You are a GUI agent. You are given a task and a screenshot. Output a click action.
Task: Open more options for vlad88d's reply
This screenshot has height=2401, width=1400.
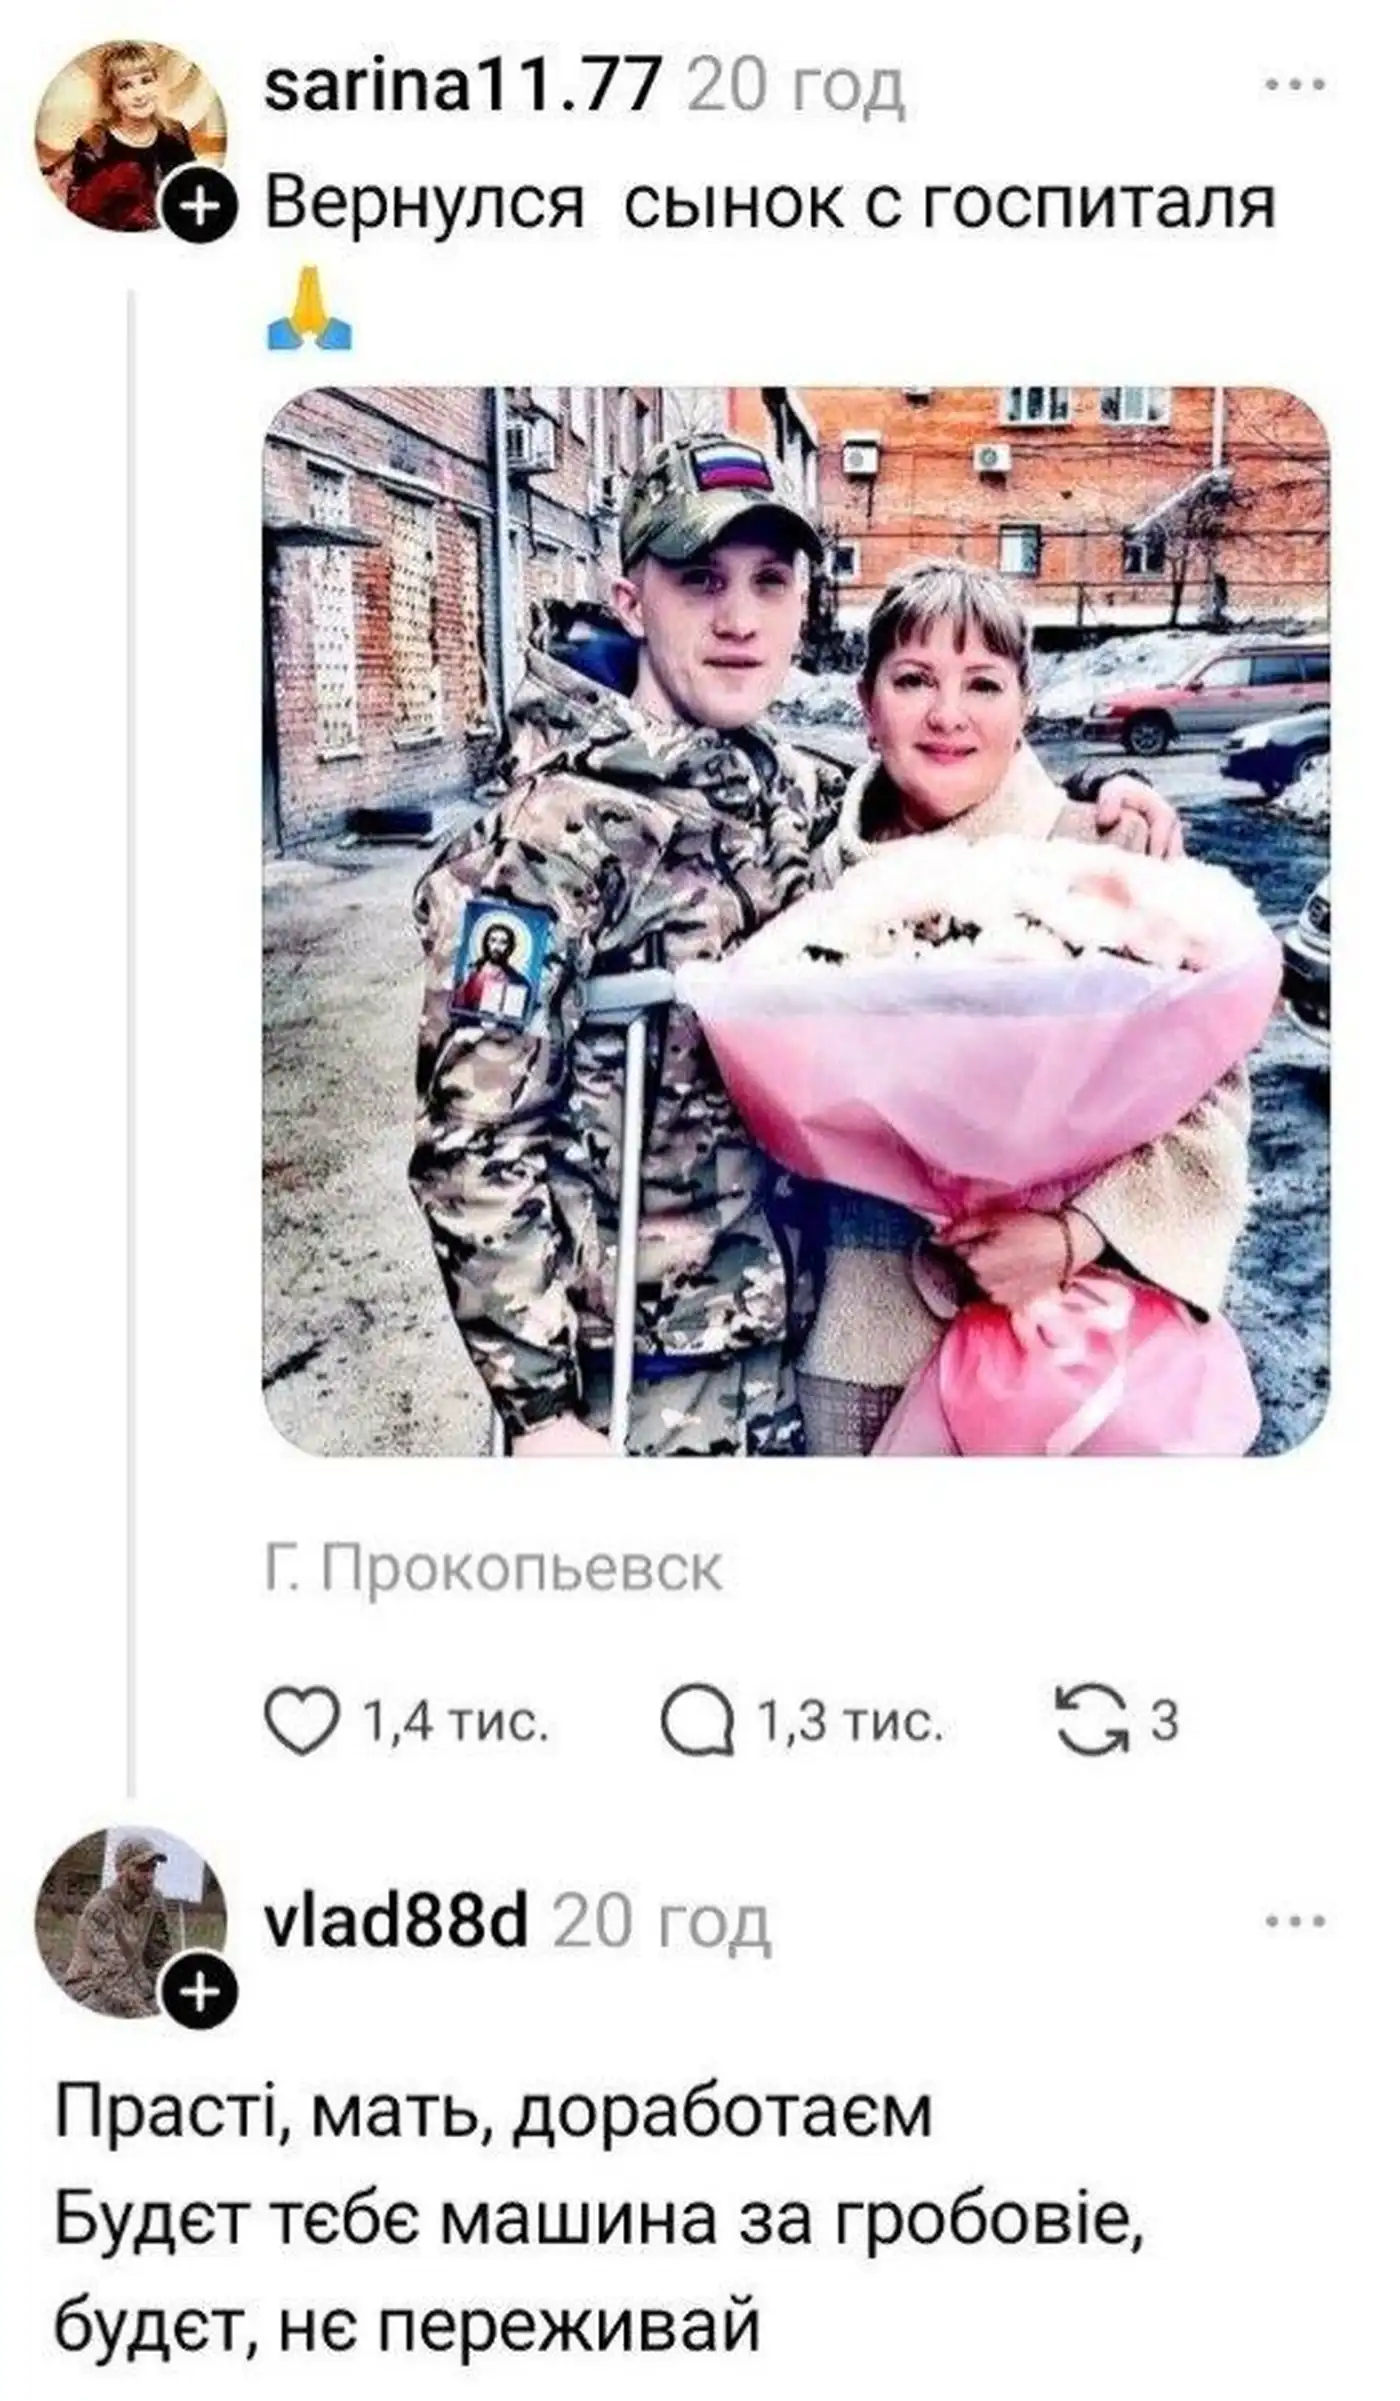coord(1297,1921)
